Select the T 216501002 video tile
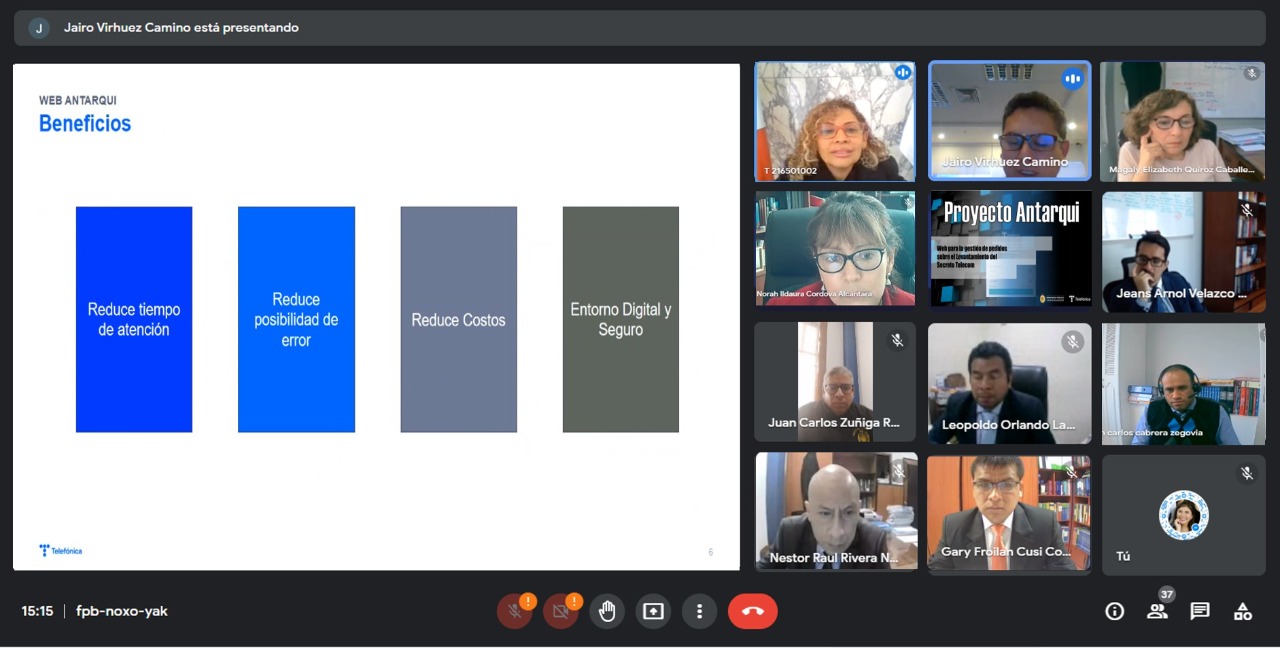The height and width of the screenshot is (648, 1280). pyautogui.click(x=835, y=121)
